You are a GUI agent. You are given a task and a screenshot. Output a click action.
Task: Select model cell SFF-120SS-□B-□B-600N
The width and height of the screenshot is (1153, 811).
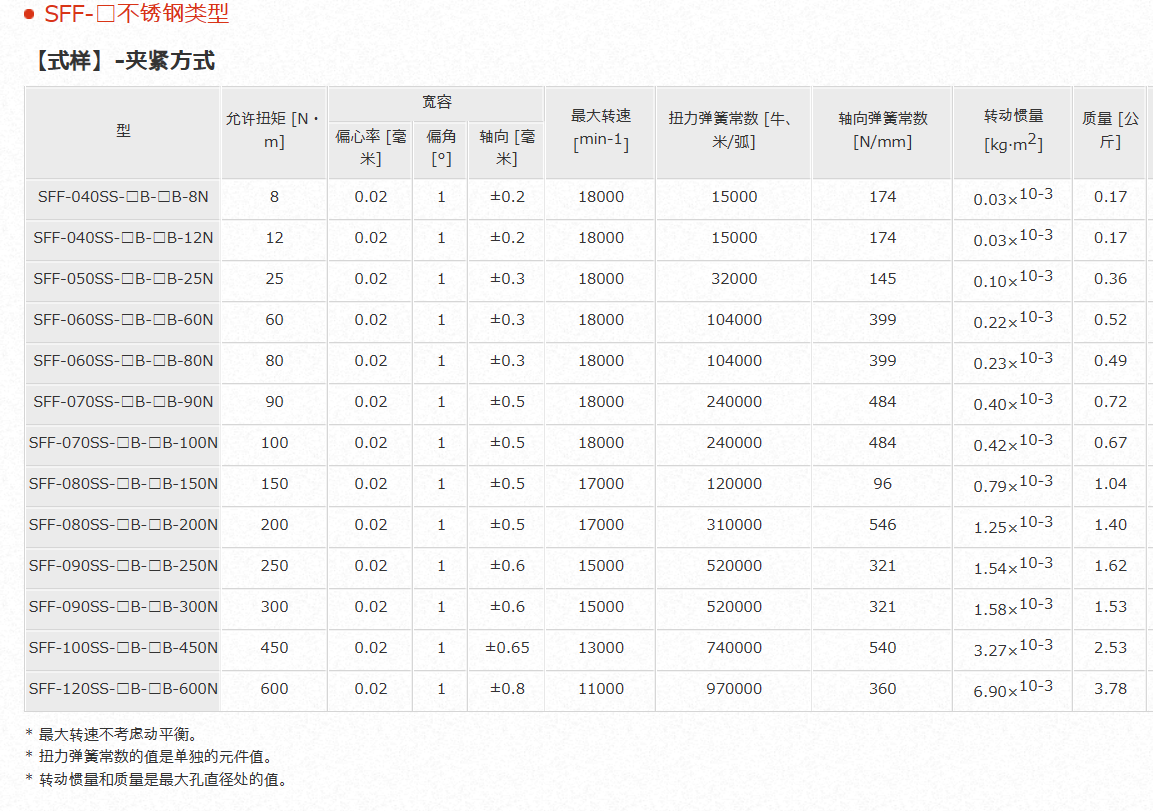[123, 689]
